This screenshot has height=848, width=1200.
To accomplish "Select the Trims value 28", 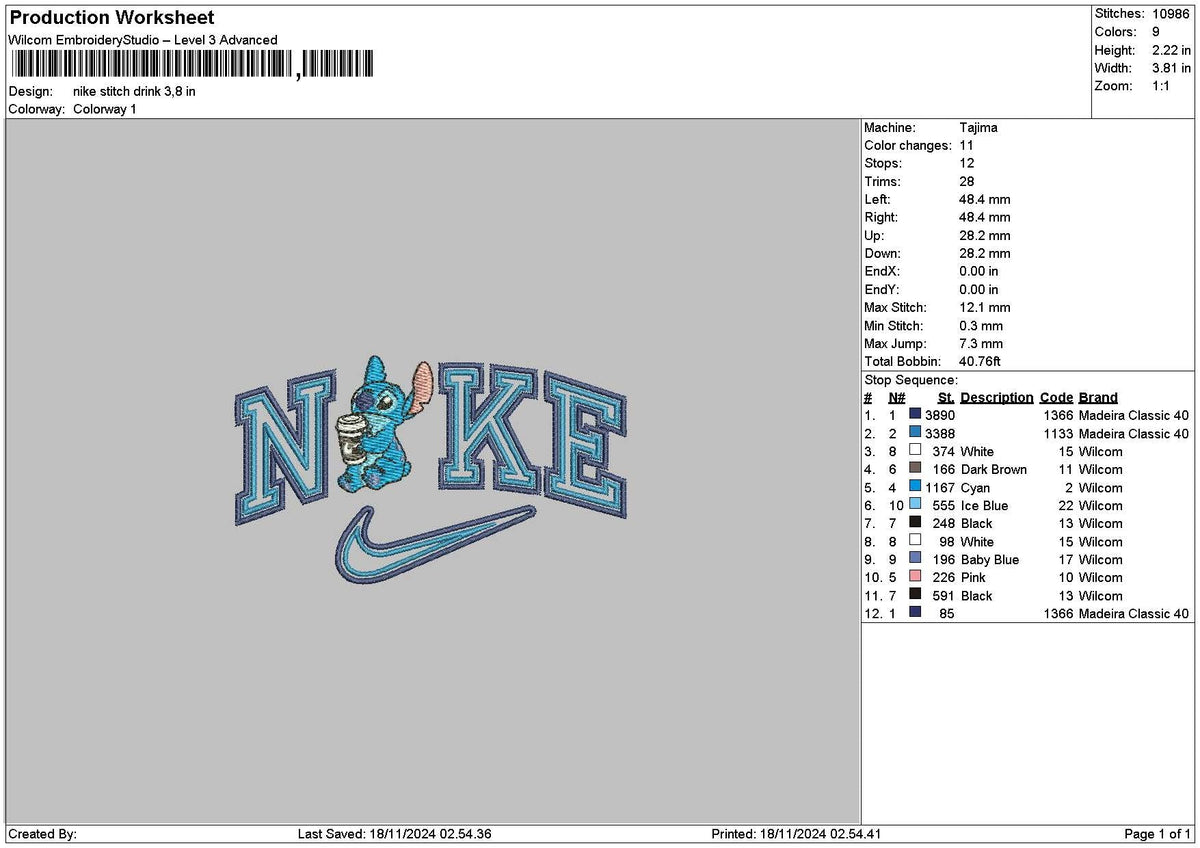I will [967, 181].
